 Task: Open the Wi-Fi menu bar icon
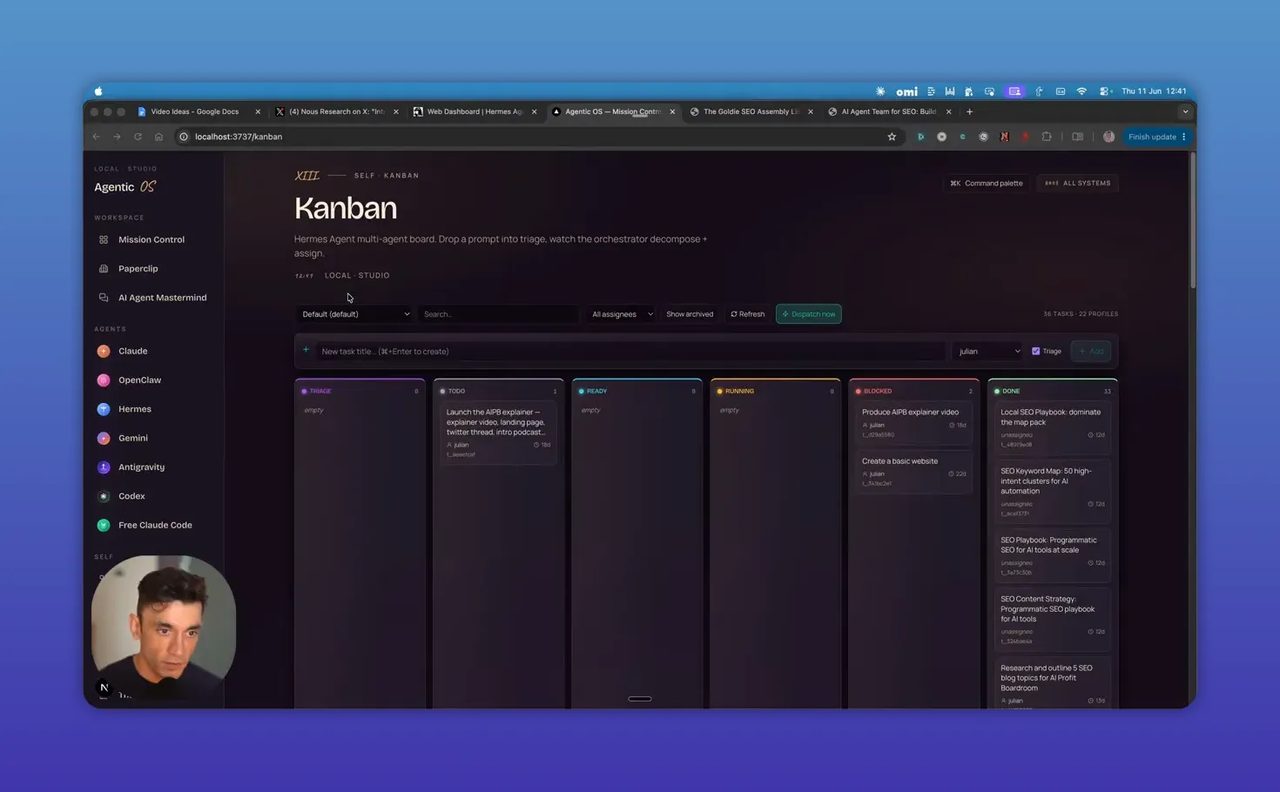(1081, 91)
